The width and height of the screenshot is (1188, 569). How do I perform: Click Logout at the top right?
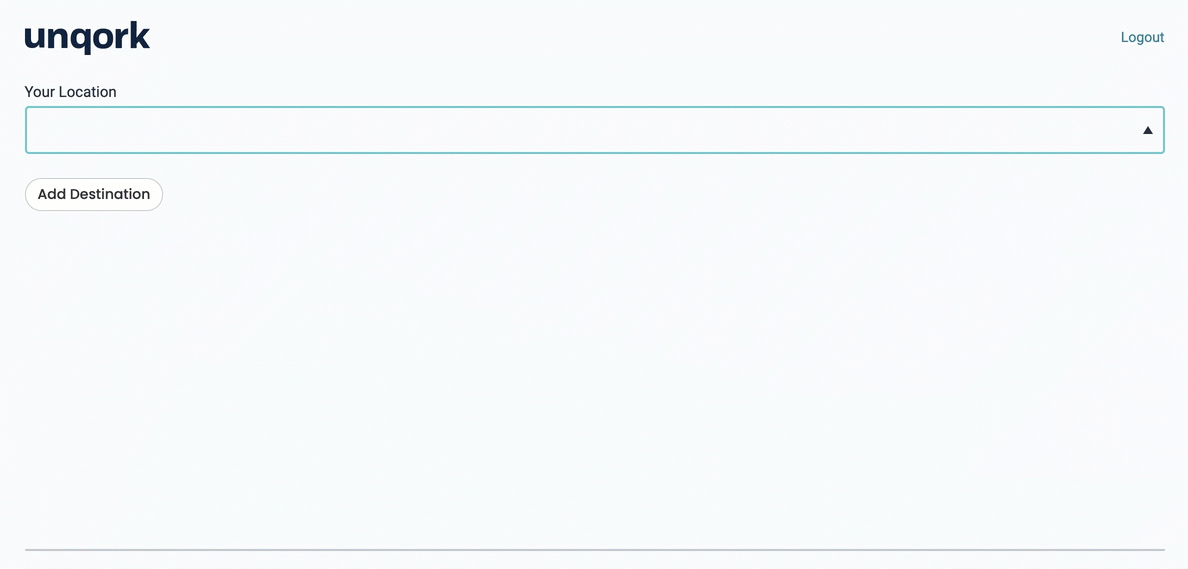coord(1142,37)
